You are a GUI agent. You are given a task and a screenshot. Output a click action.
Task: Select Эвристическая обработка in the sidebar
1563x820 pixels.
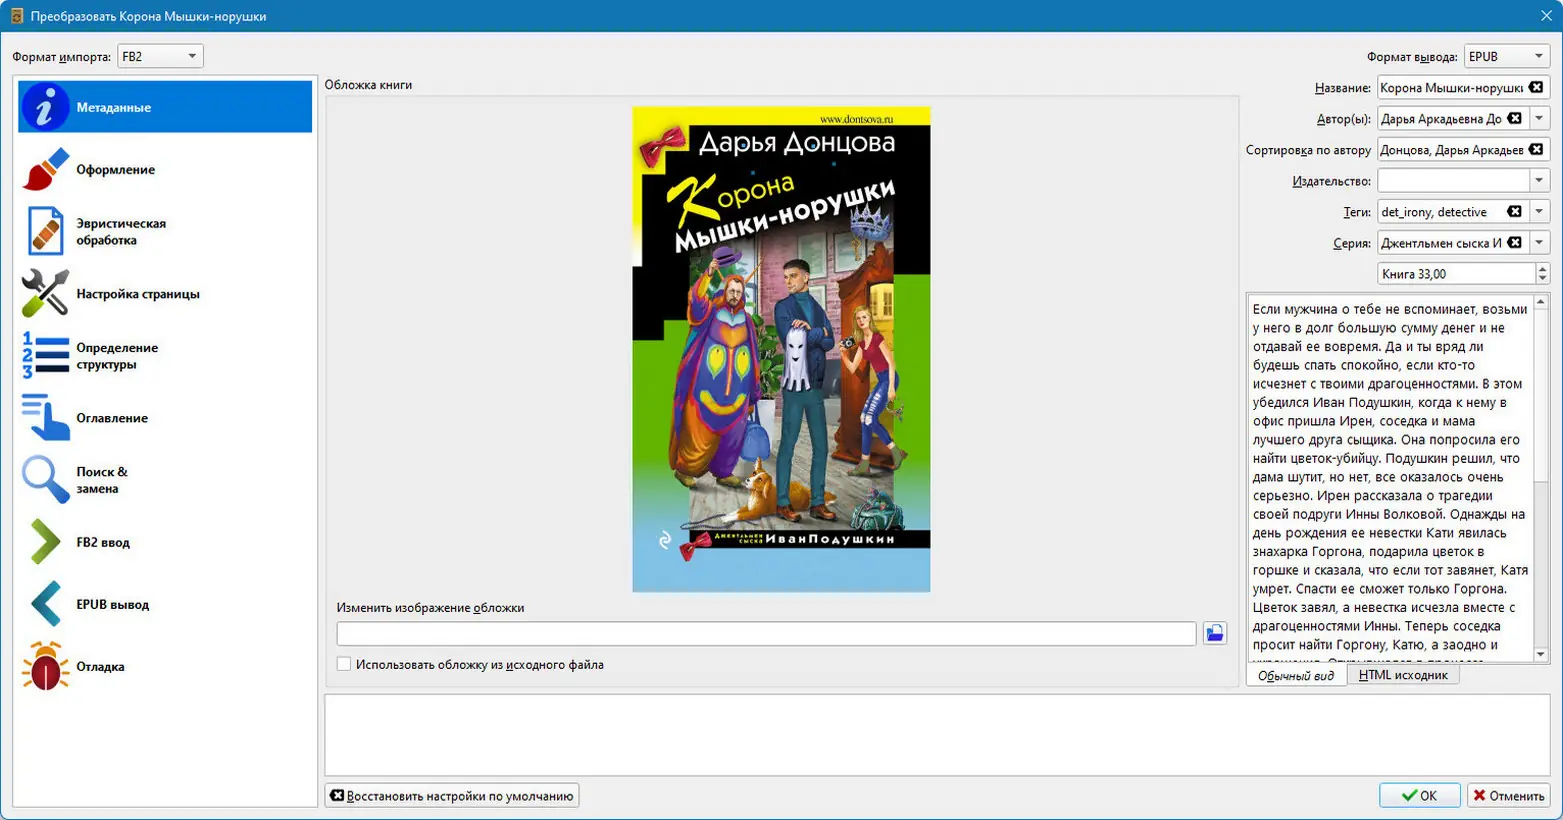click(x=165, y=232)
